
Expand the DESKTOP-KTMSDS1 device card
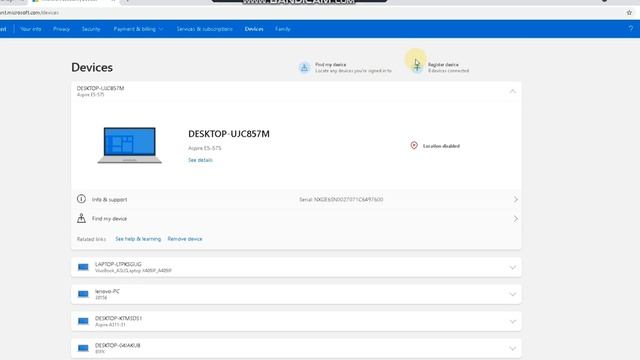[513, 322]
